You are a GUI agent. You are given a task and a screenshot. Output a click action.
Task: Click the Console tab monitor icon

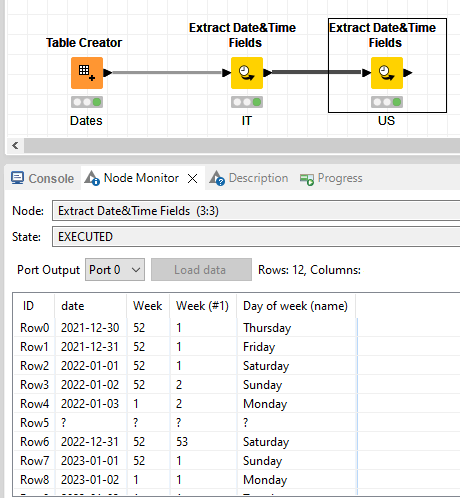(17, 178)
